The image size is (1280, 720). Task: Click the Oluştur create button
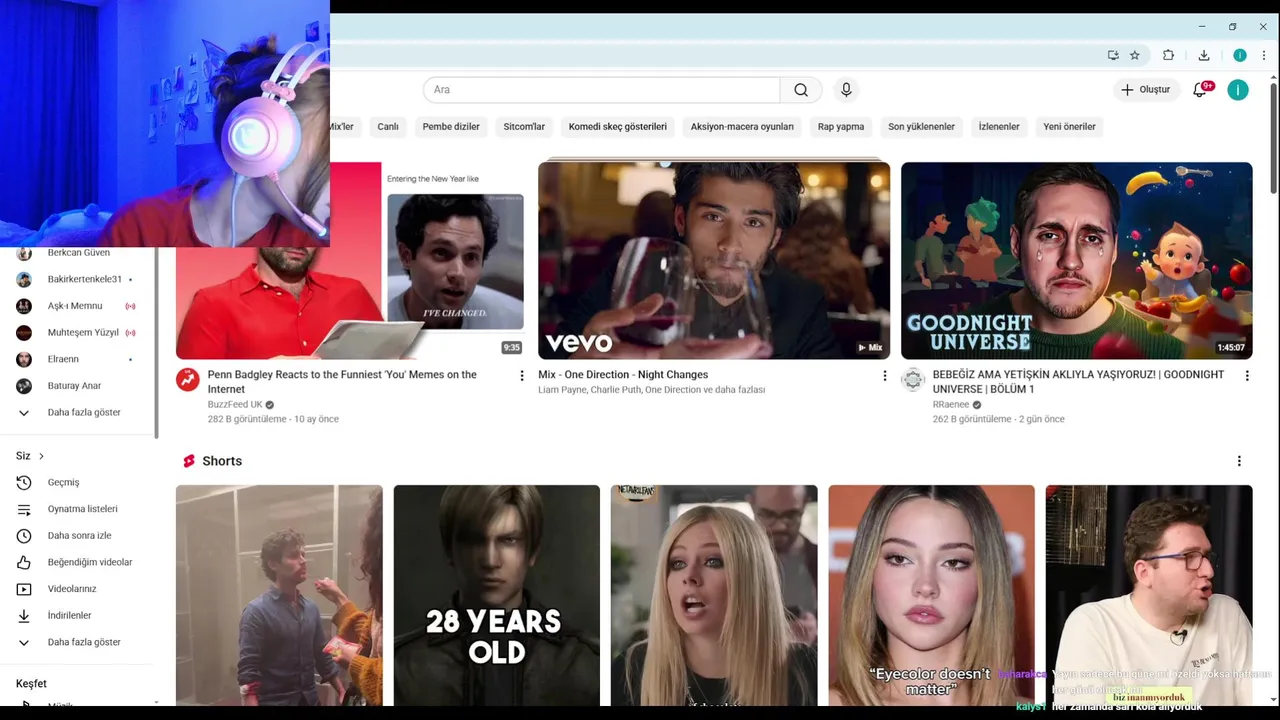pos(1145,90)
